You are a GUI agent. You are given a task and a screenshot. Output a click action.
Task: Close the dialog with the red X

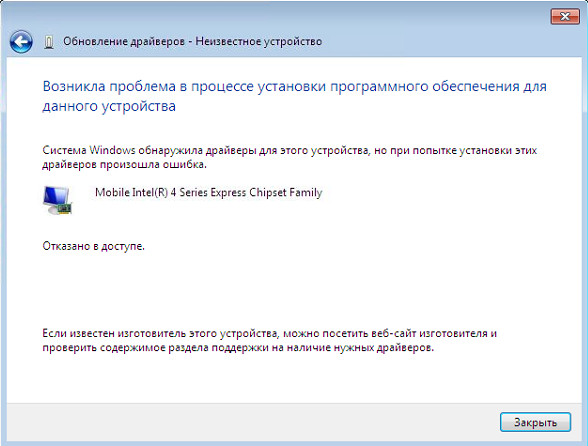(x=565, y=17)
